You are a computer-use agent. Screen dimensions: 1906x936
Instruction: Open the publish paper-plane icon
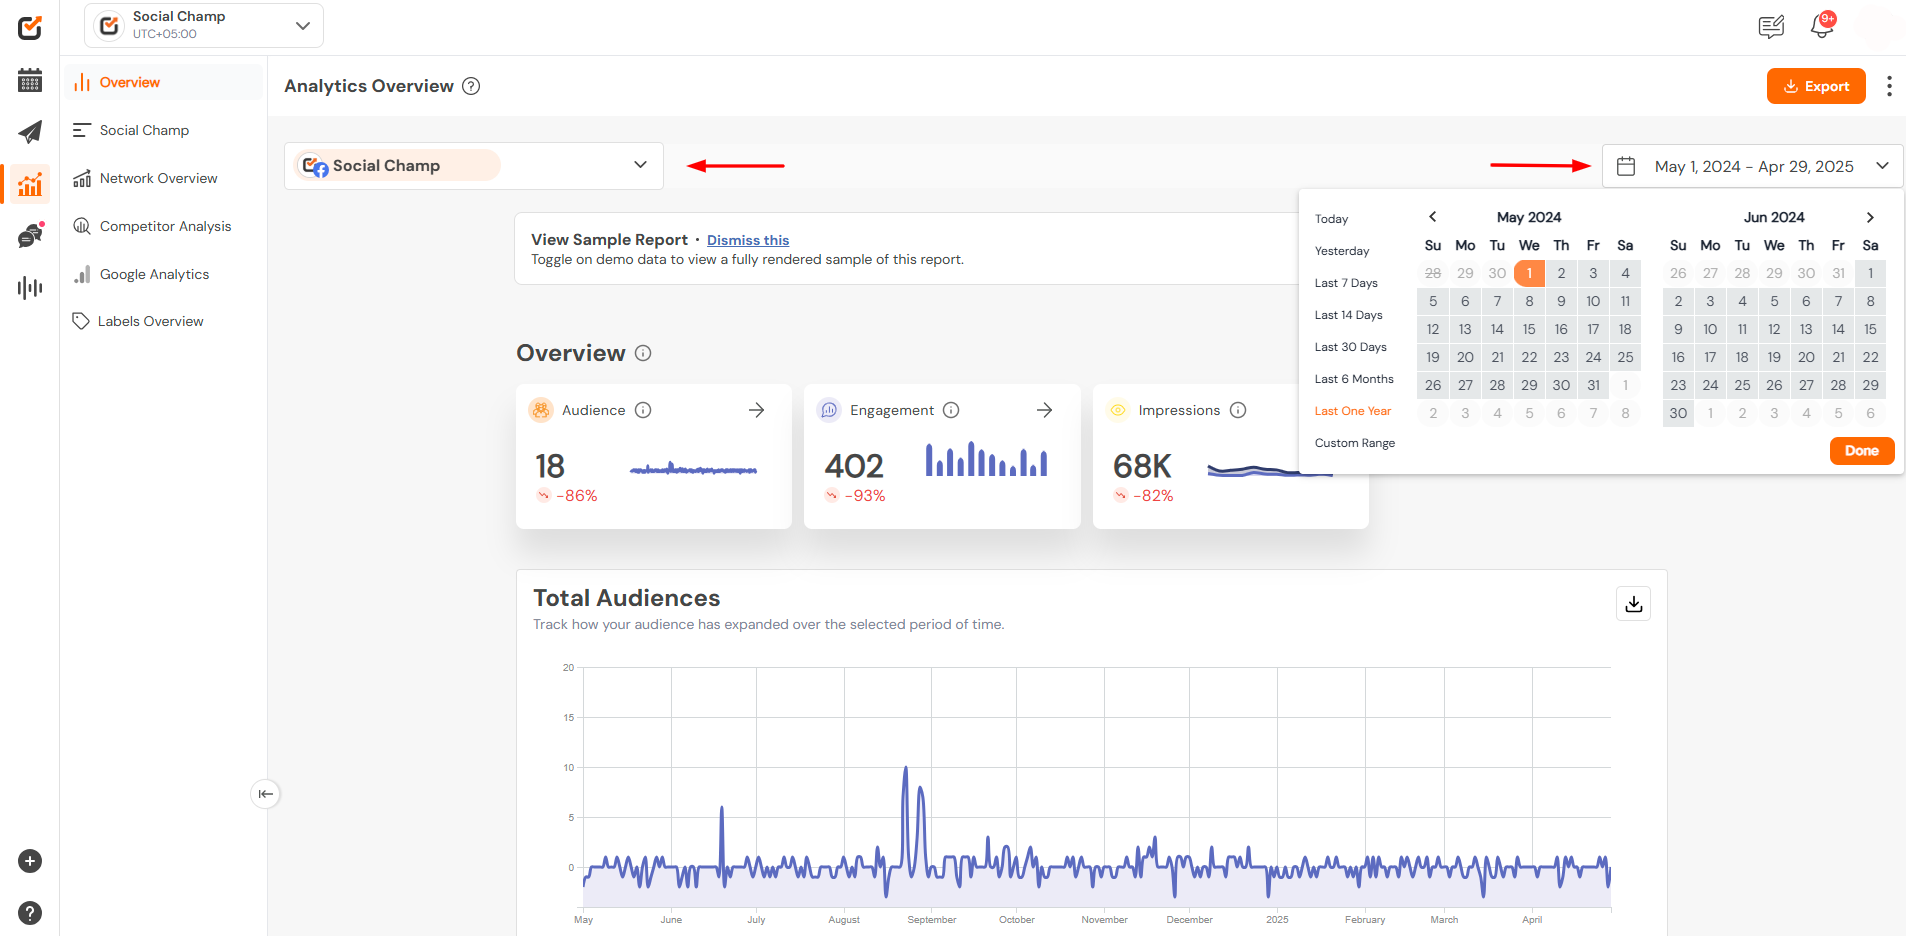(x=30, y=132)
